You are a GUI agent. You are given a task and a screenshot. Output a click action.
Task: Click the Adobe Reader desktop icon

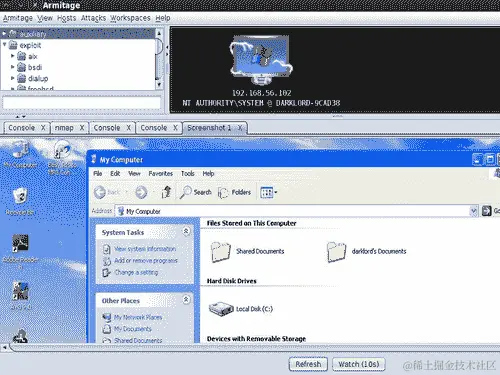click(x=21, y=252)
